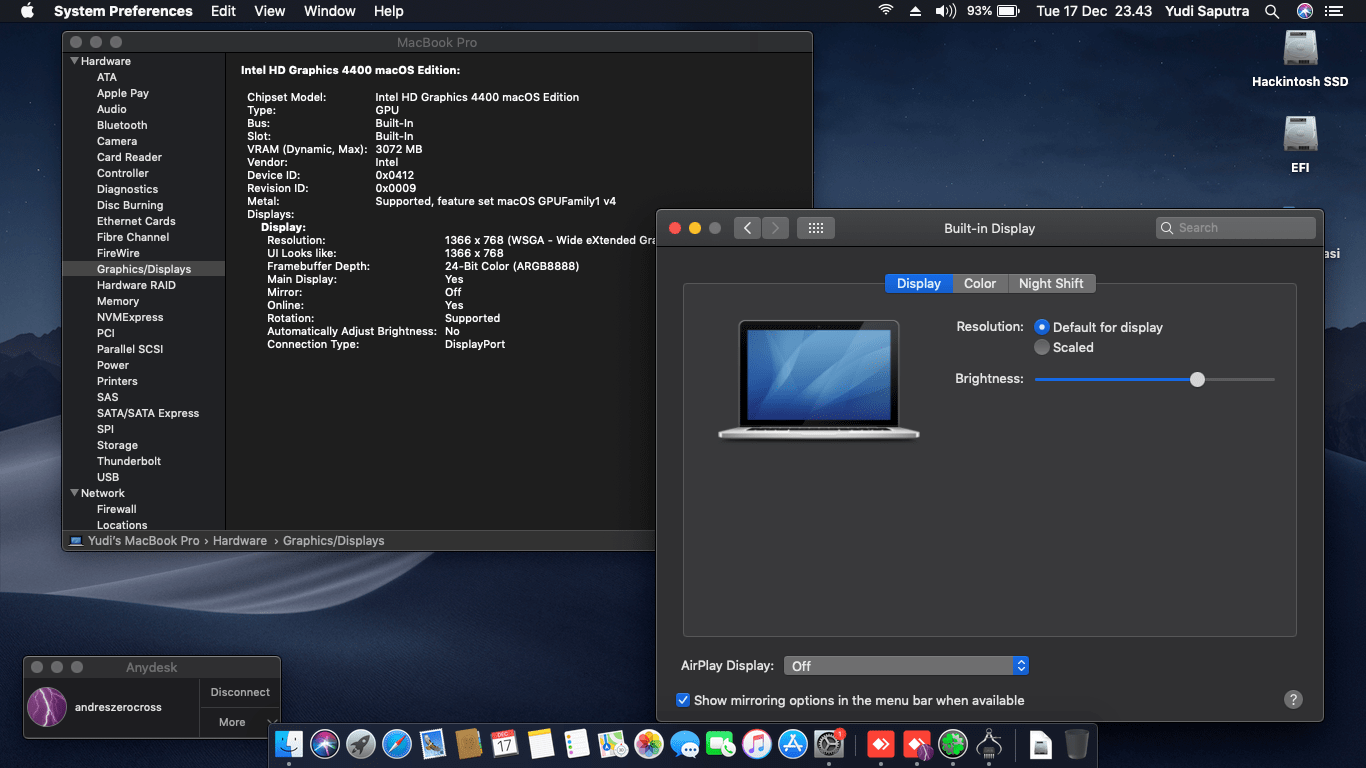1366x768 pixels.
Task: Launch the Calendar app
Action: click(x=505, y=744)
